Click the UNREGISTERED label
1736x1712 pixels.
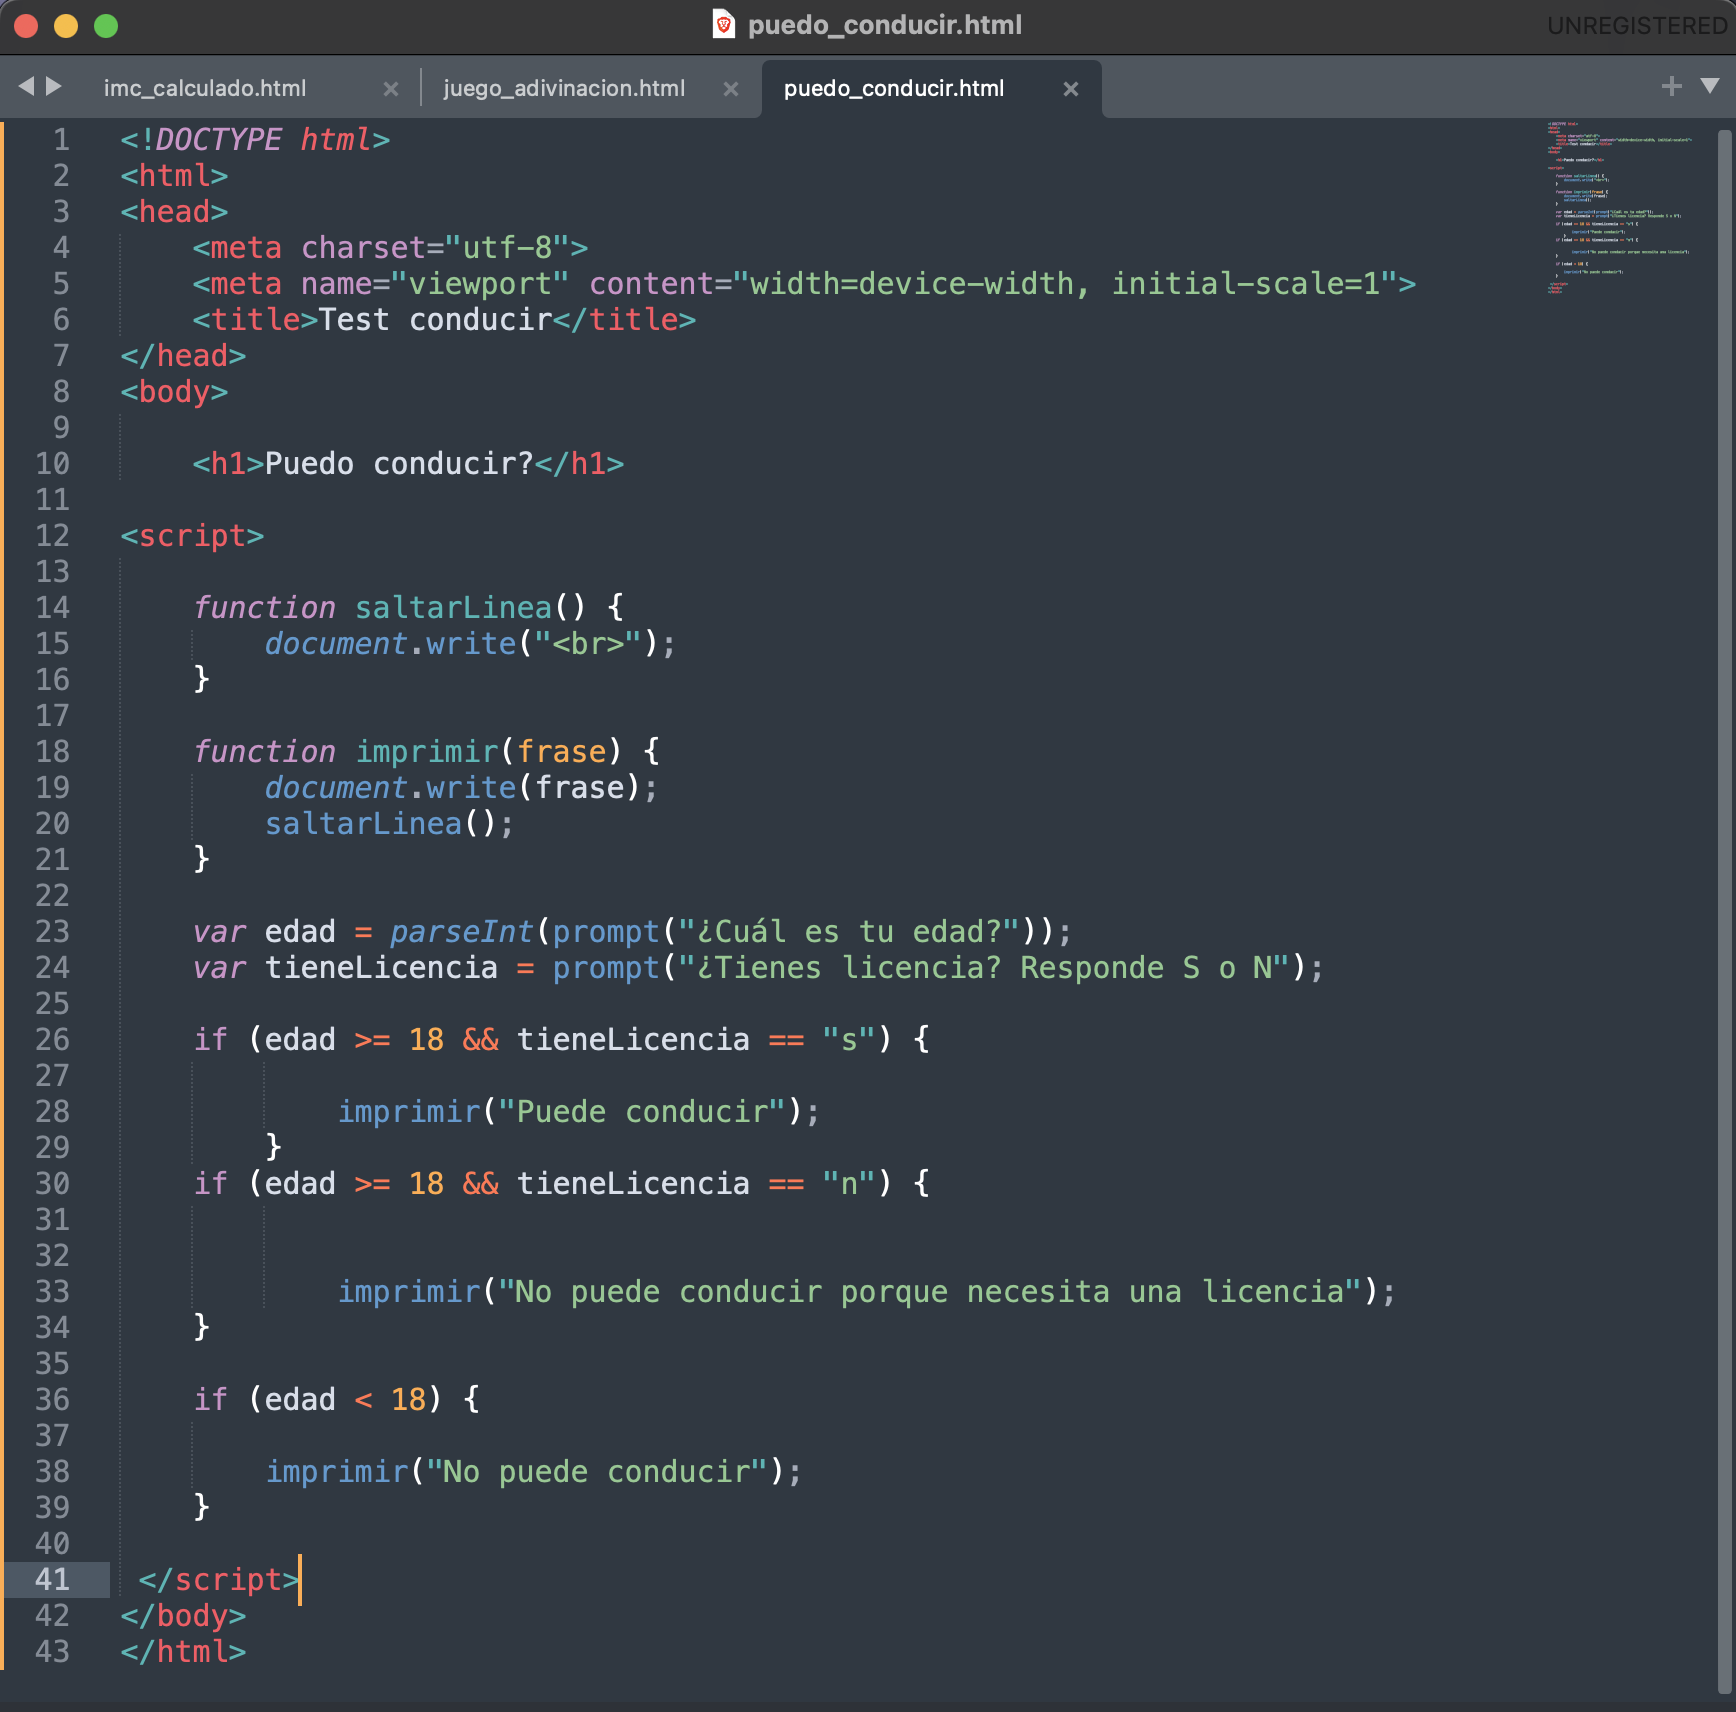[x=1636, y=26]
